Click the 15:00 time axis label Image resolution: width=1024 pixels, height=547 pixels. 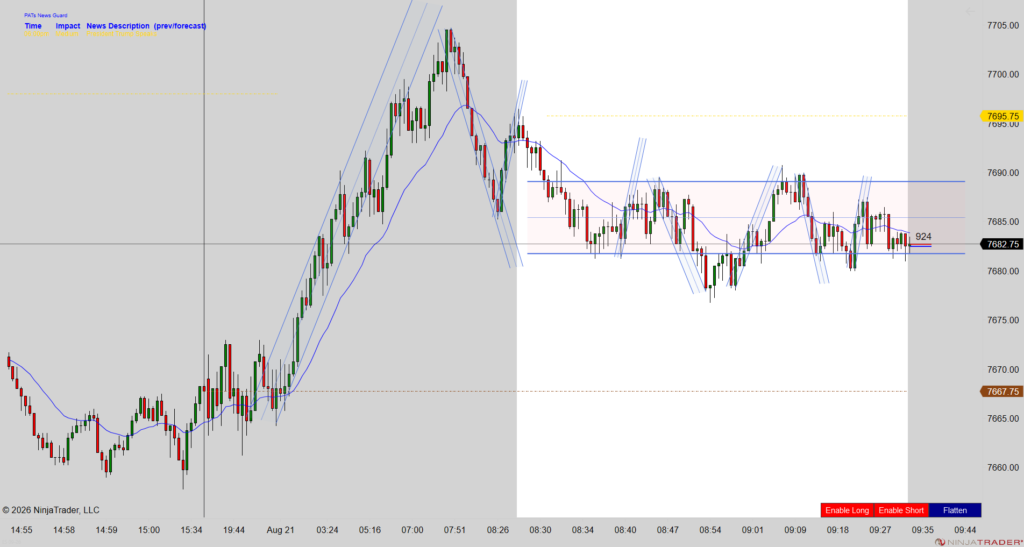click(149, 529)
